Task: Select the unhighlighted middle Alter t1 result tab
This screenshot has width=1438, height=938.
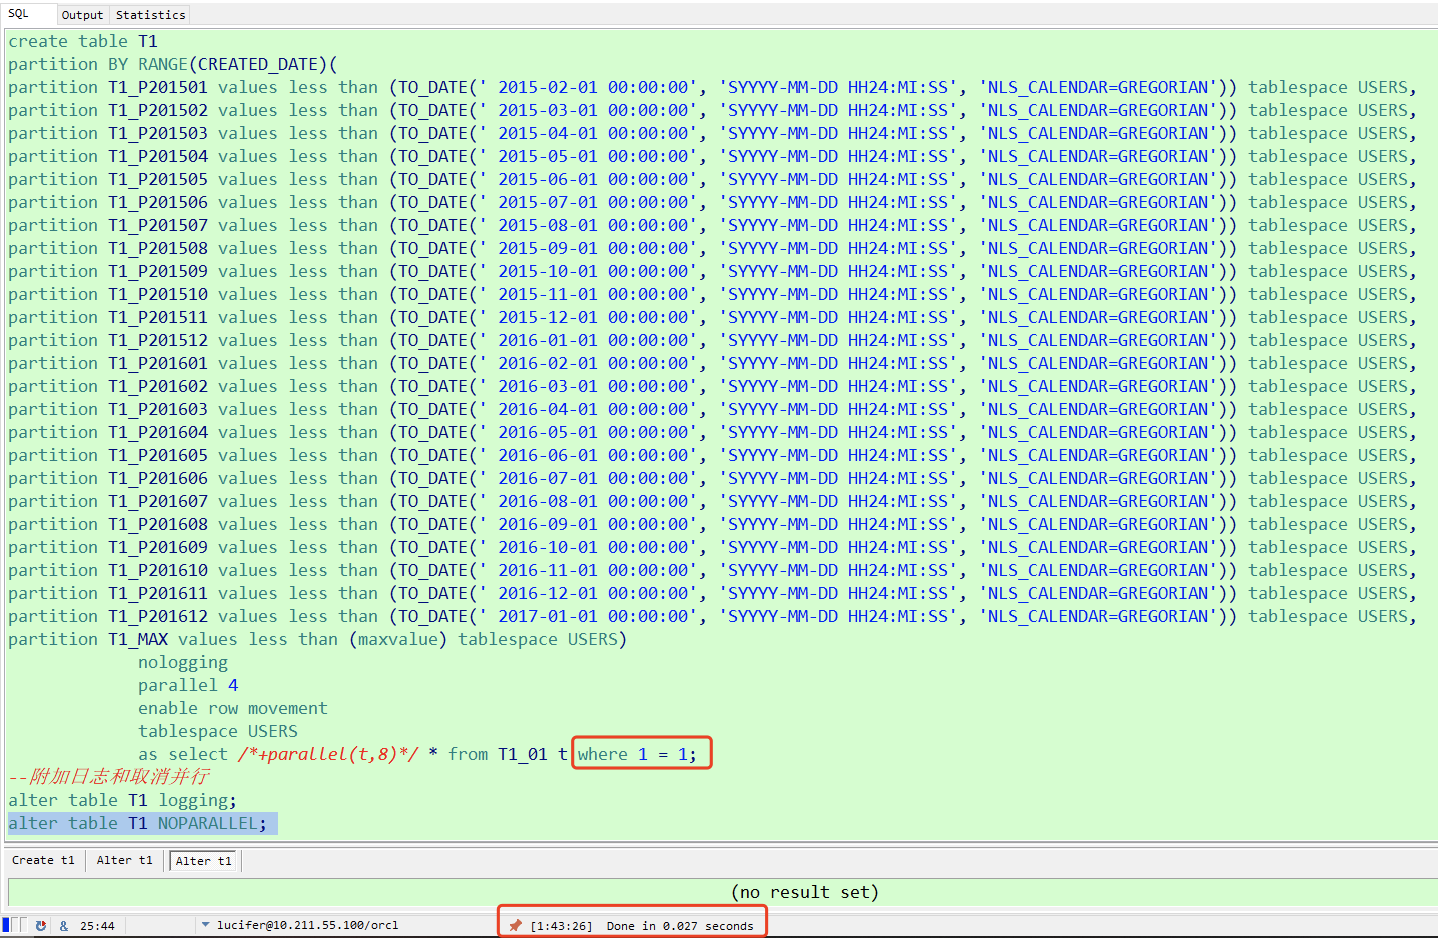Action: tap(125, 860)
